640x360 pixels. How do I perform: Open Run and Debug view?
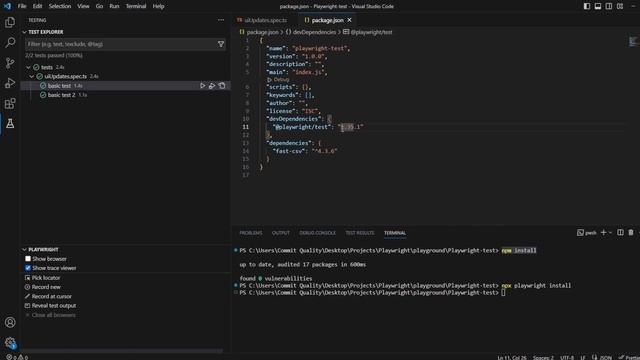(10, 83)
